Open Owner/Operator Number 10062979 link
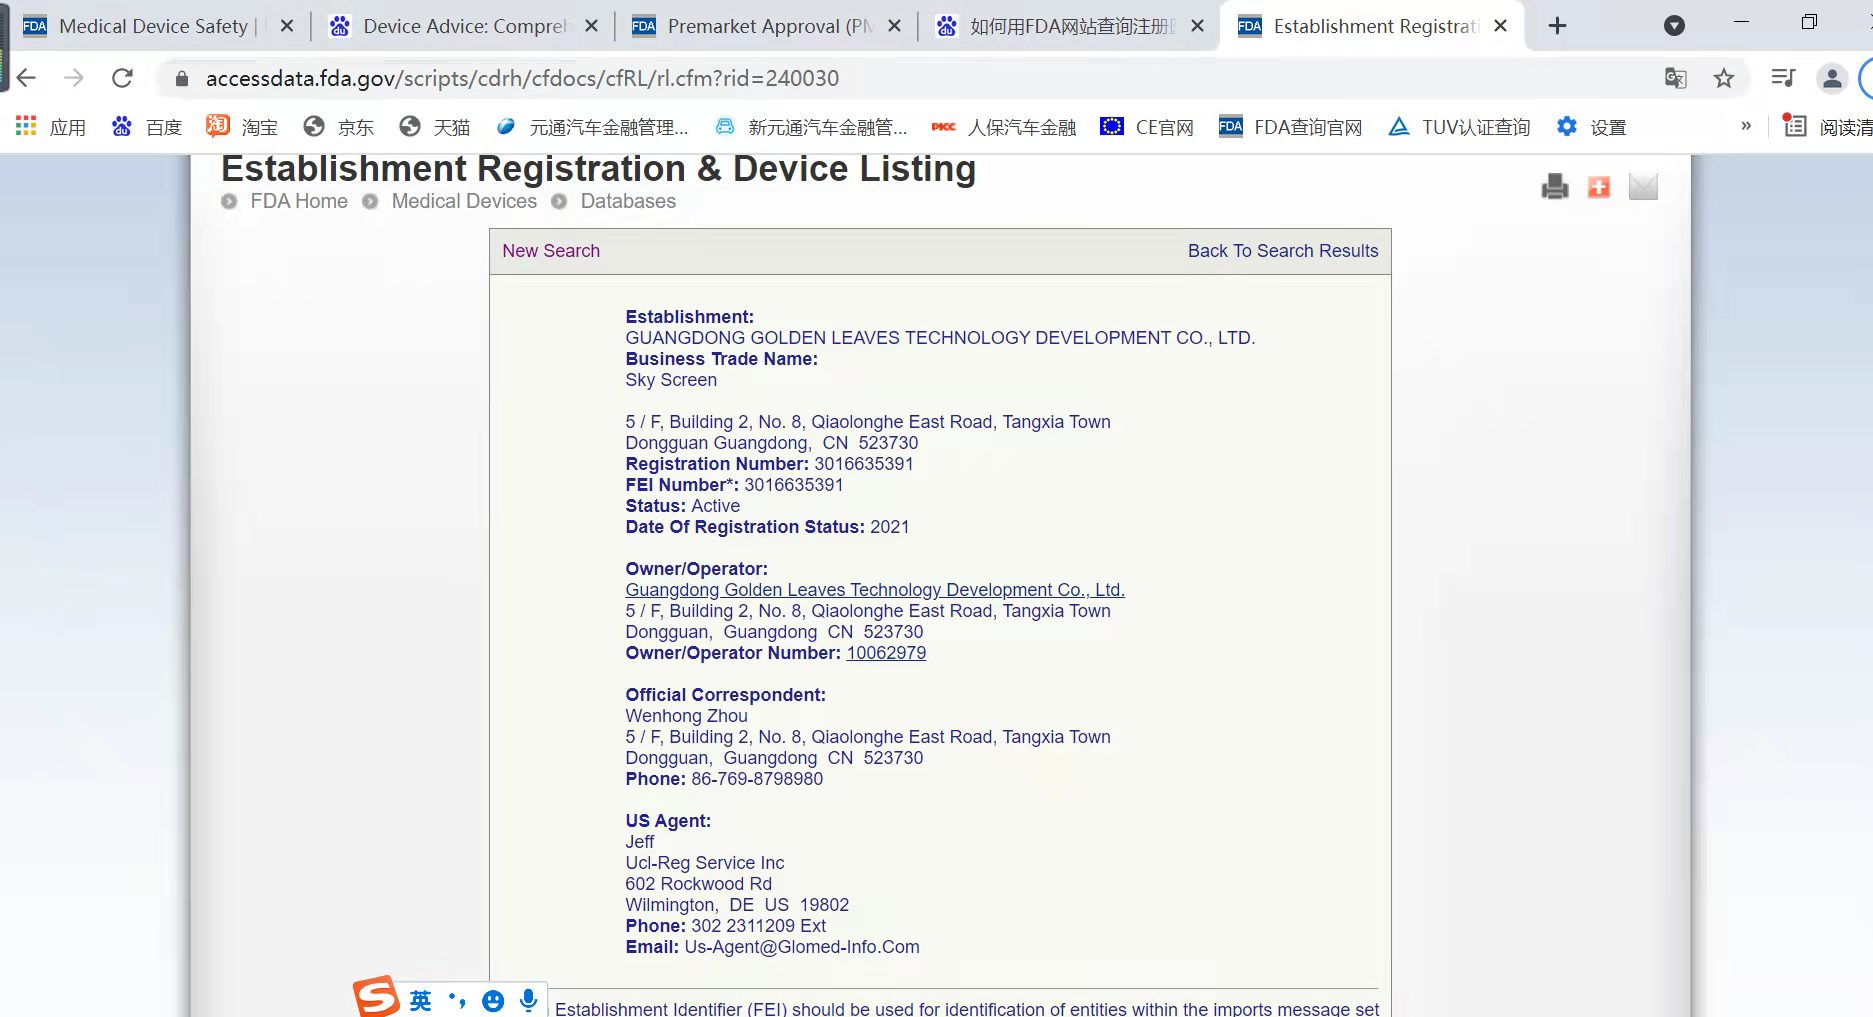 coord(886,653)
